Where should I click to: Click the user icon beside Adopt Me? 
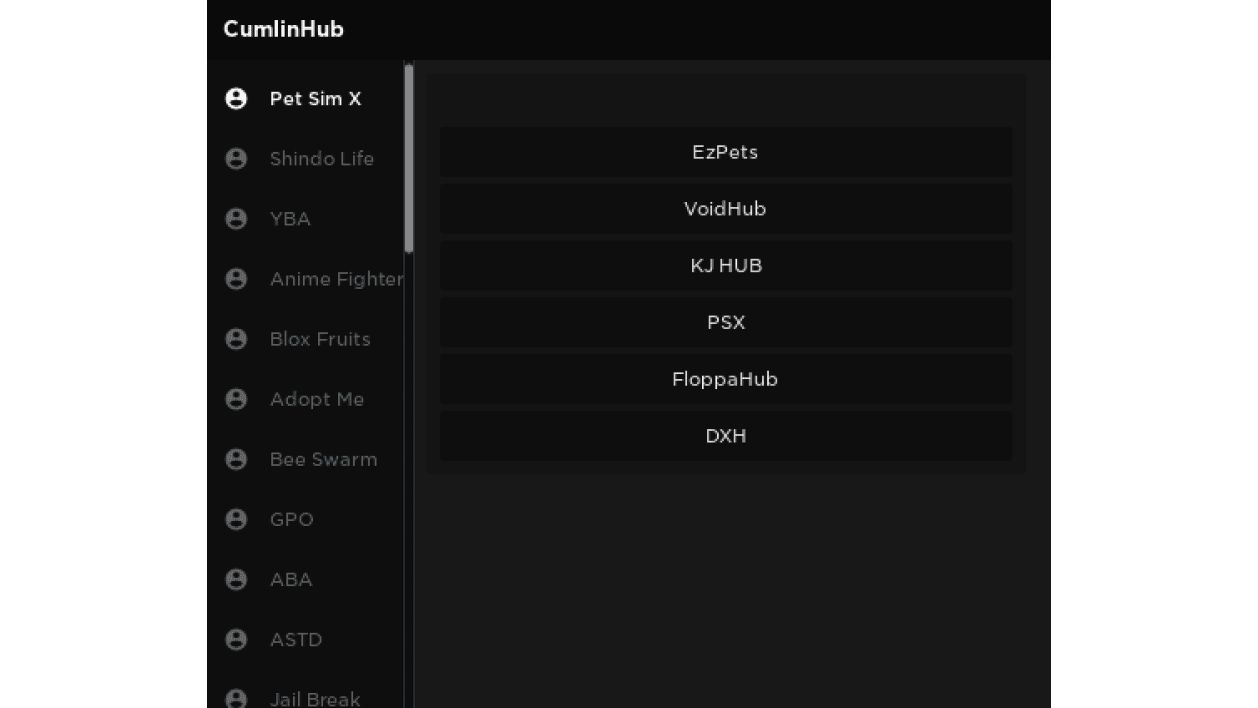[x=236, y=399]
